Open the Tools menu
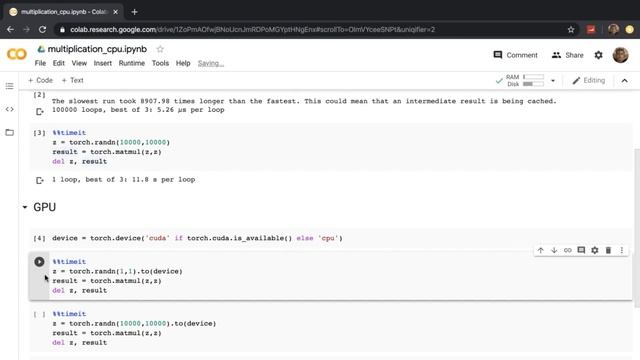 (x=160, y=63)
